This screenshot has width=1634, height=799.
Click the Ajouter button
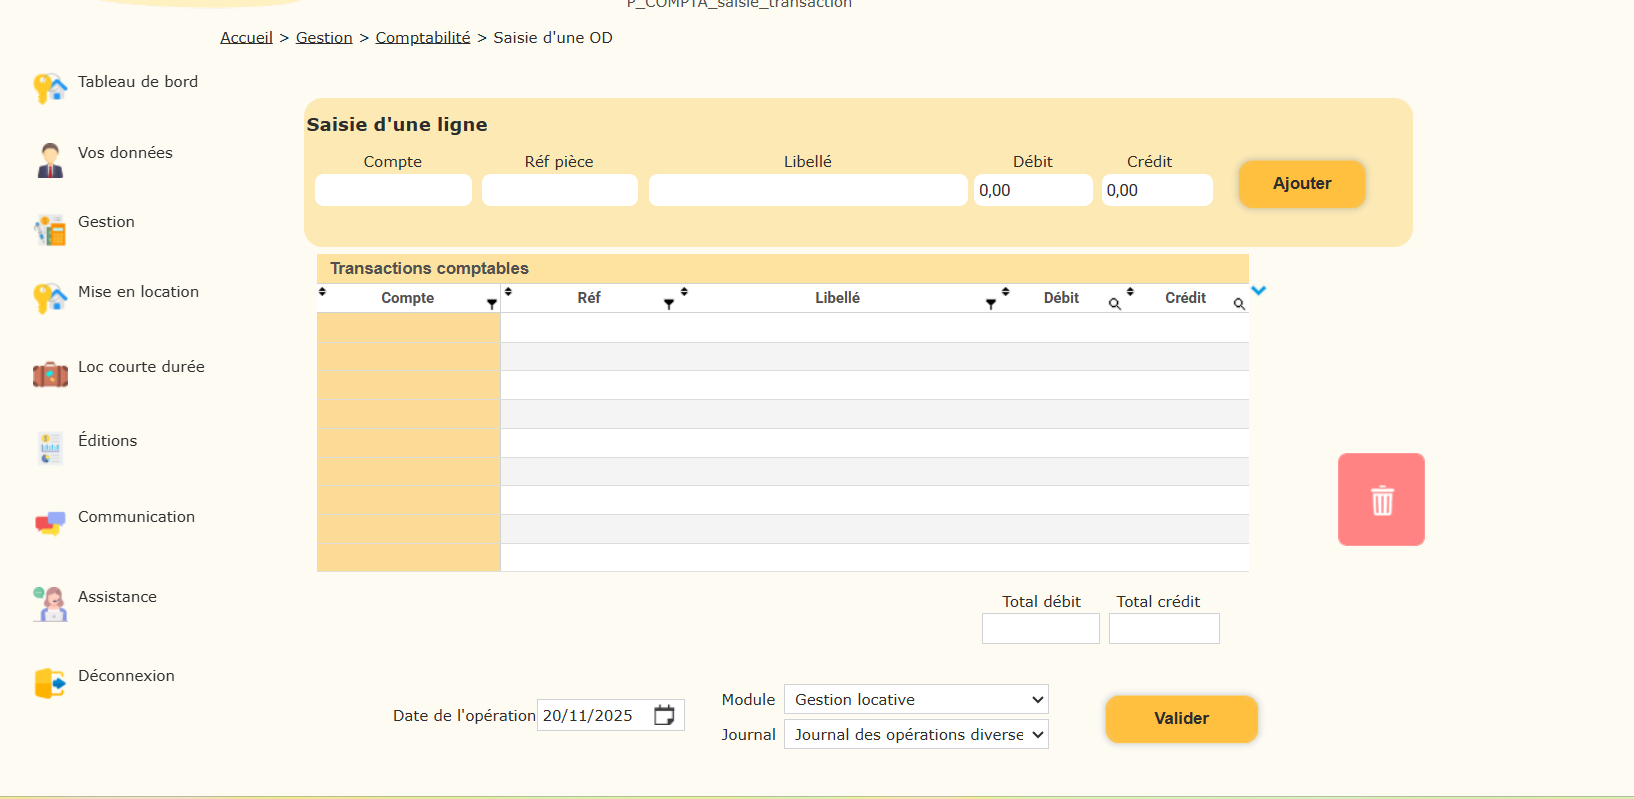pyautogui.click(x=1301, y=184)
